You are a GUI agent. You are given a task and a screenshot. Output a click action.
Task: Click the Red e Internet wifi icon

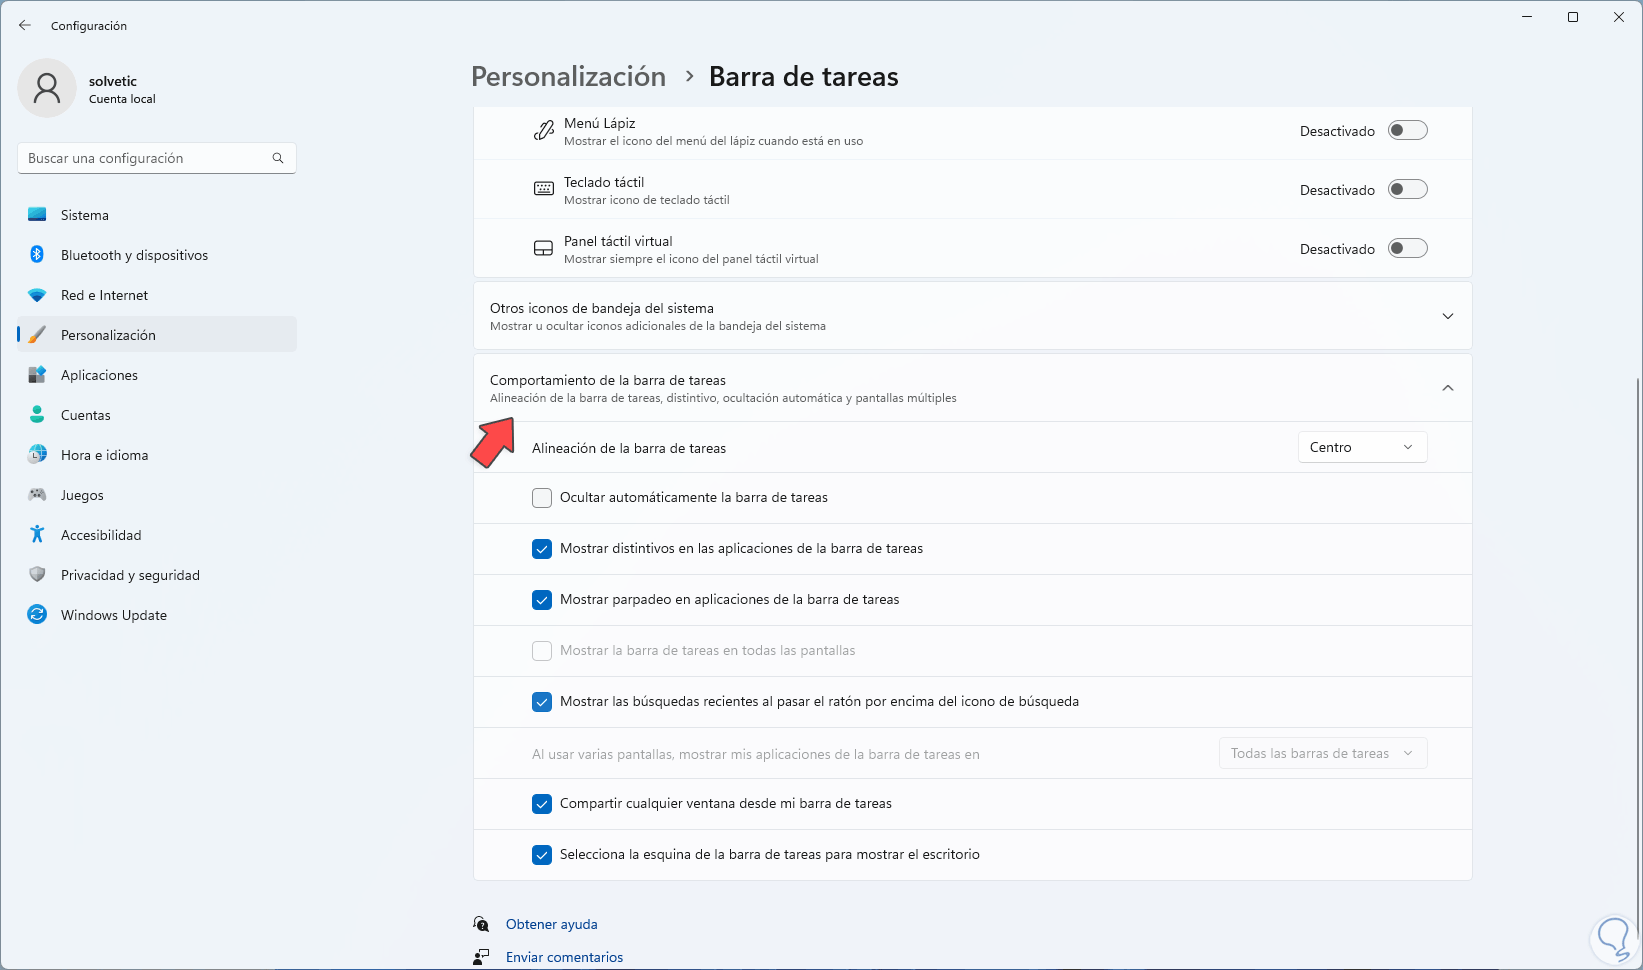click(37, 295)
